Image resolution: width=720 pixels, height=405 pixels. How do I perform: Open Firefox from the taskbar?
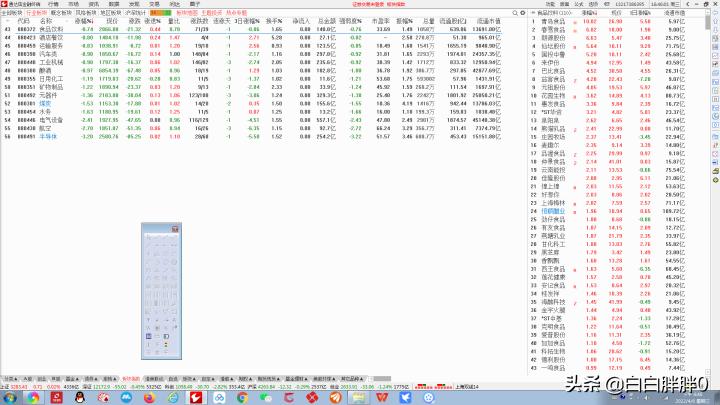click(x=149, y=397)
